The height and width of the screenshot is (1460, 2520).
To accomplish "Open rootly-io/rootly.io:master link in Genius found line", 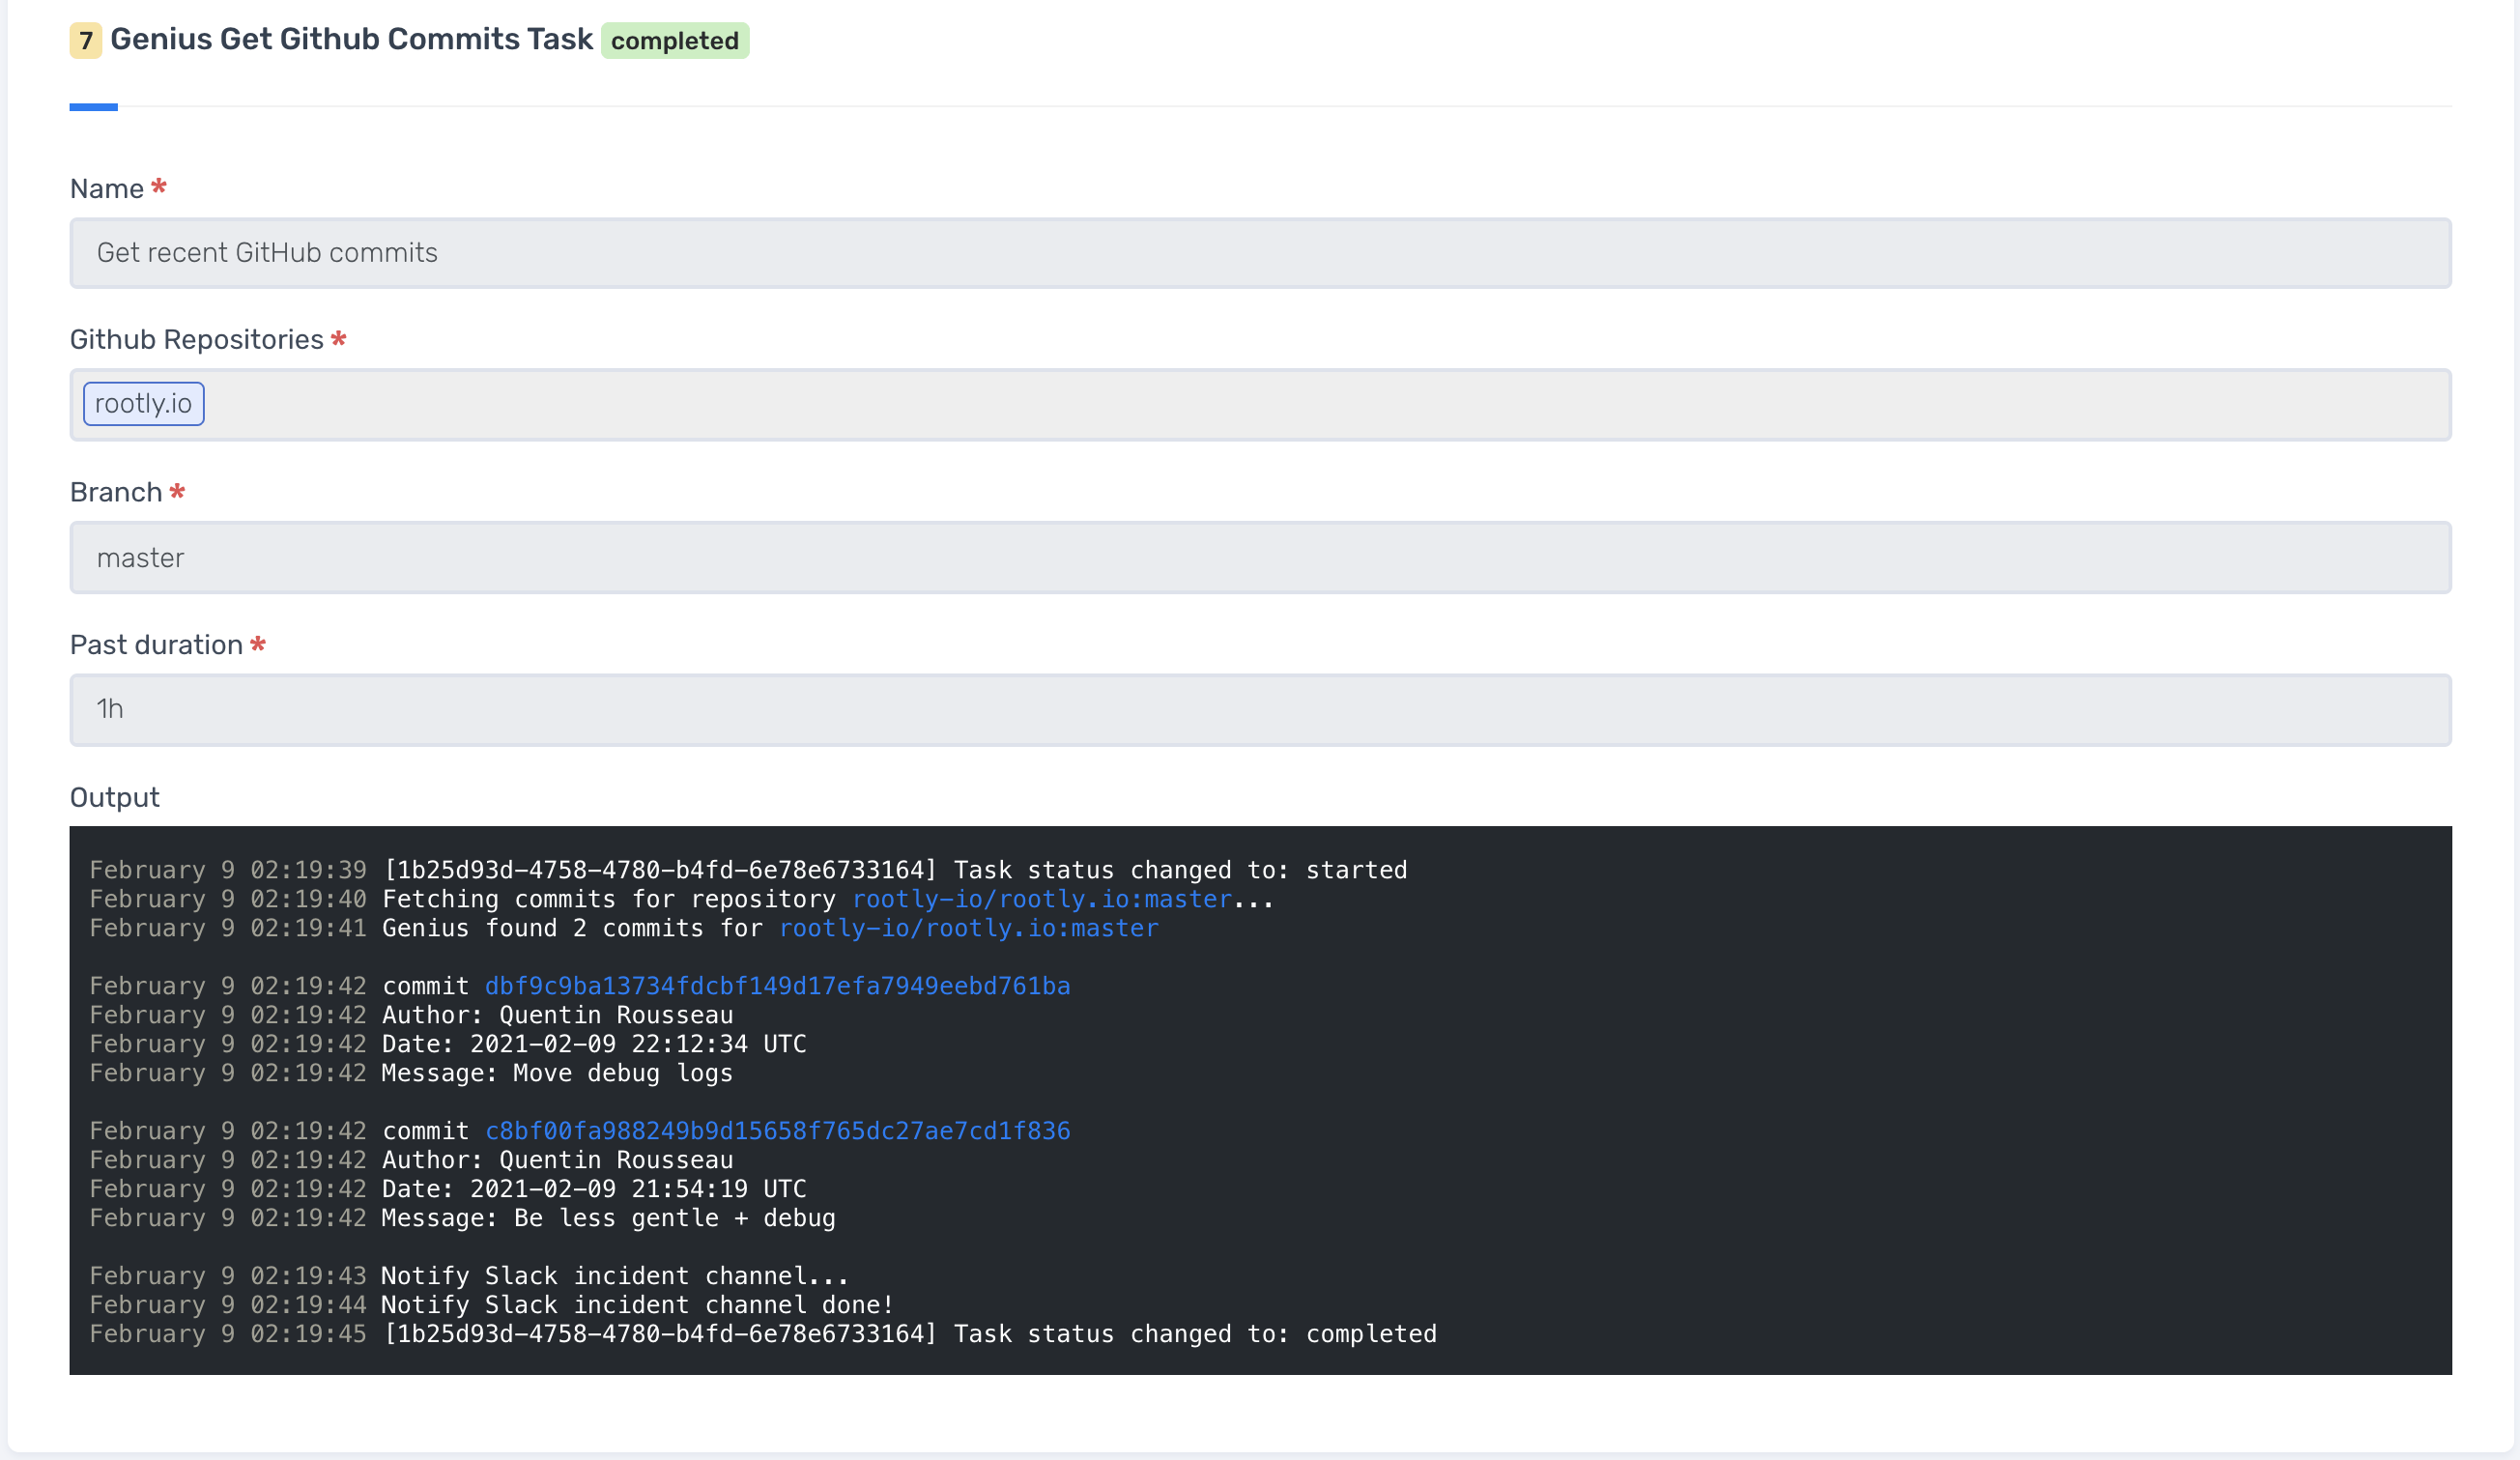I will click(969, 928).
